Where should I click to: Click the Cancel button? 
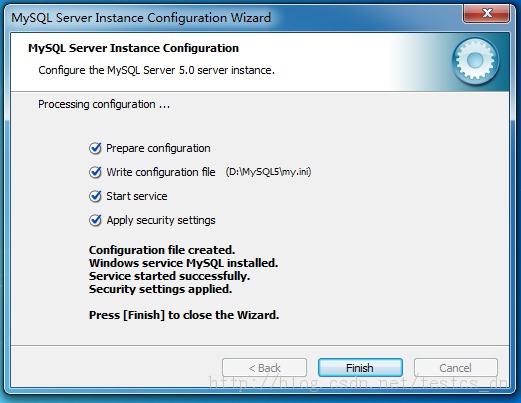(x=456, y=368)
